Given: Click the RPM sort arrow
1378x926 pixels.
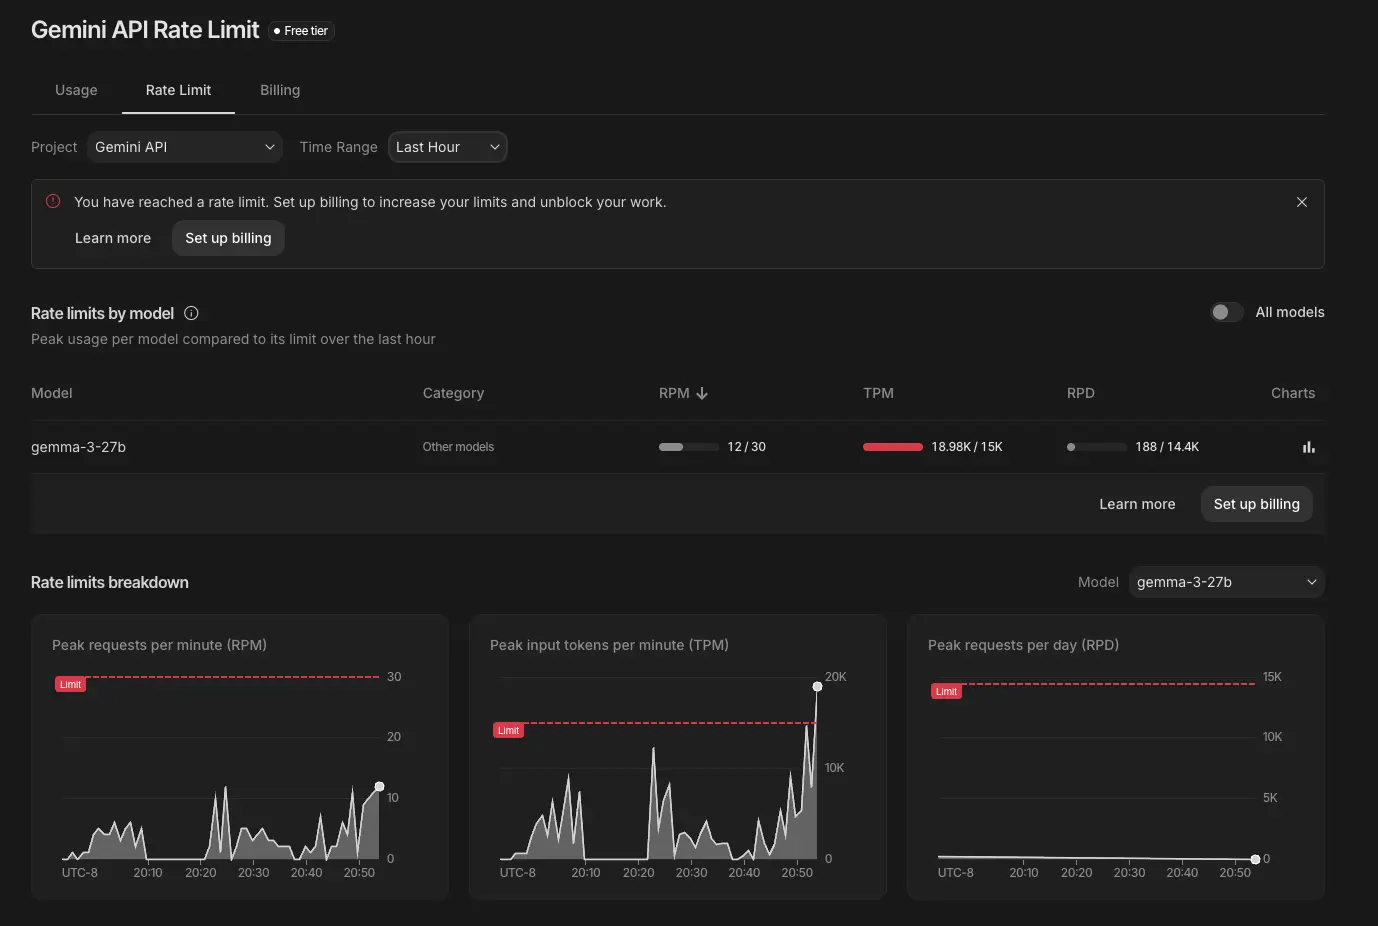Looking at the screenshot, I should pyautogui.click(x=702, y=393).
